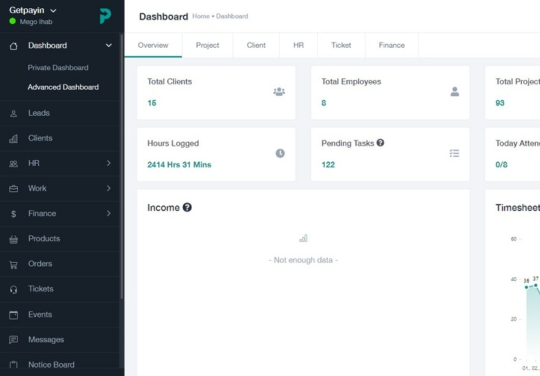Click the Events calendar icon
Image resolution: width=540 pixels, height=376 pixels.
tap(13, 315)
